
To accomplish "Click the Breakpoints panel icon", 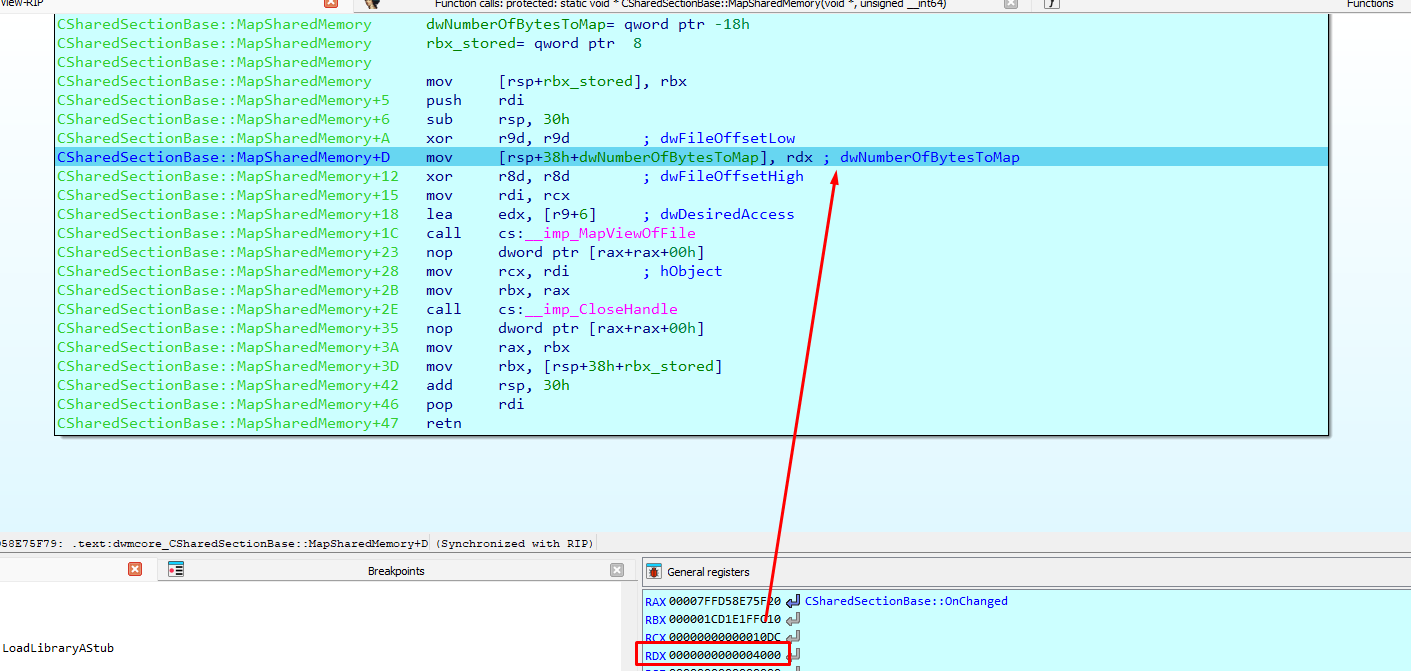I will (176, 570).
